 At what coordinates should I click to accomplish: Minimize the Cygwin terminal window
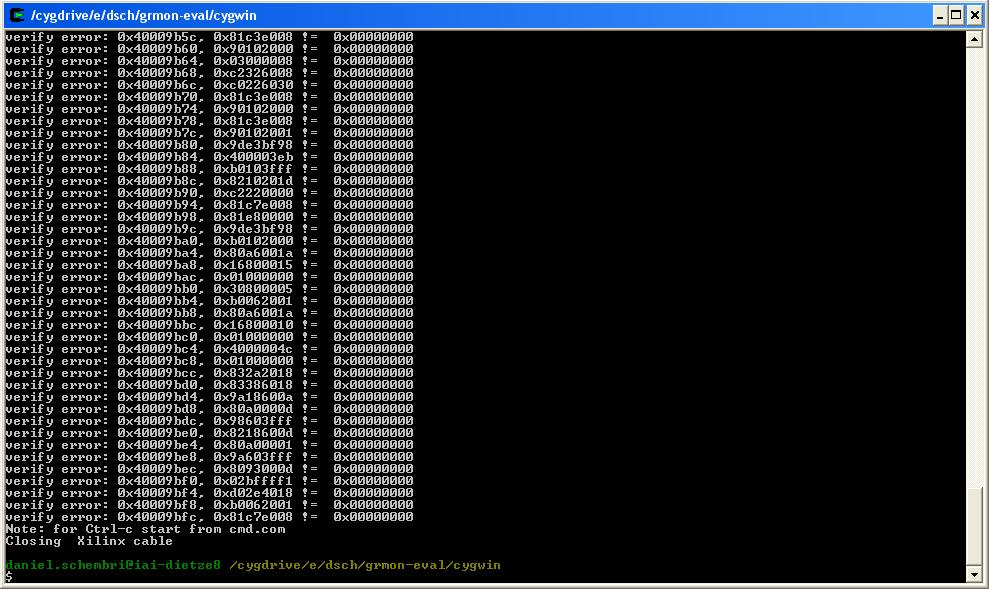tap(940, 15)
